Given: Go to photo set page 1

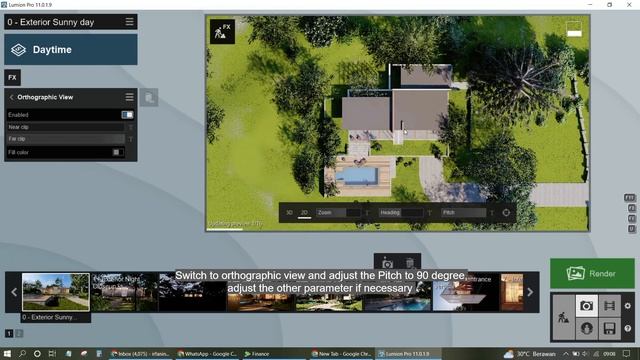Looking at the screenshot, I should [x=9, y=333].
